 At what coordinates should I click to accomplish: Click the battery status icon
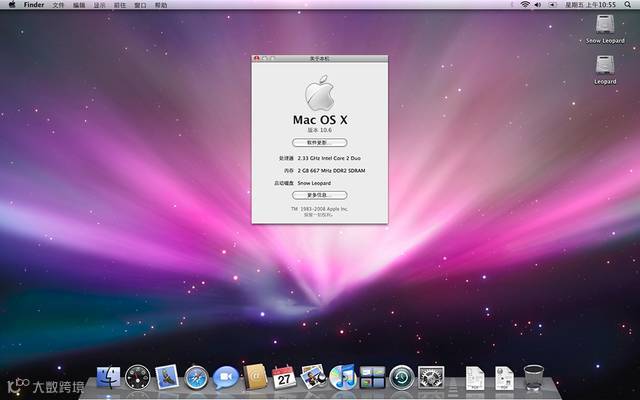pos(552,4)
